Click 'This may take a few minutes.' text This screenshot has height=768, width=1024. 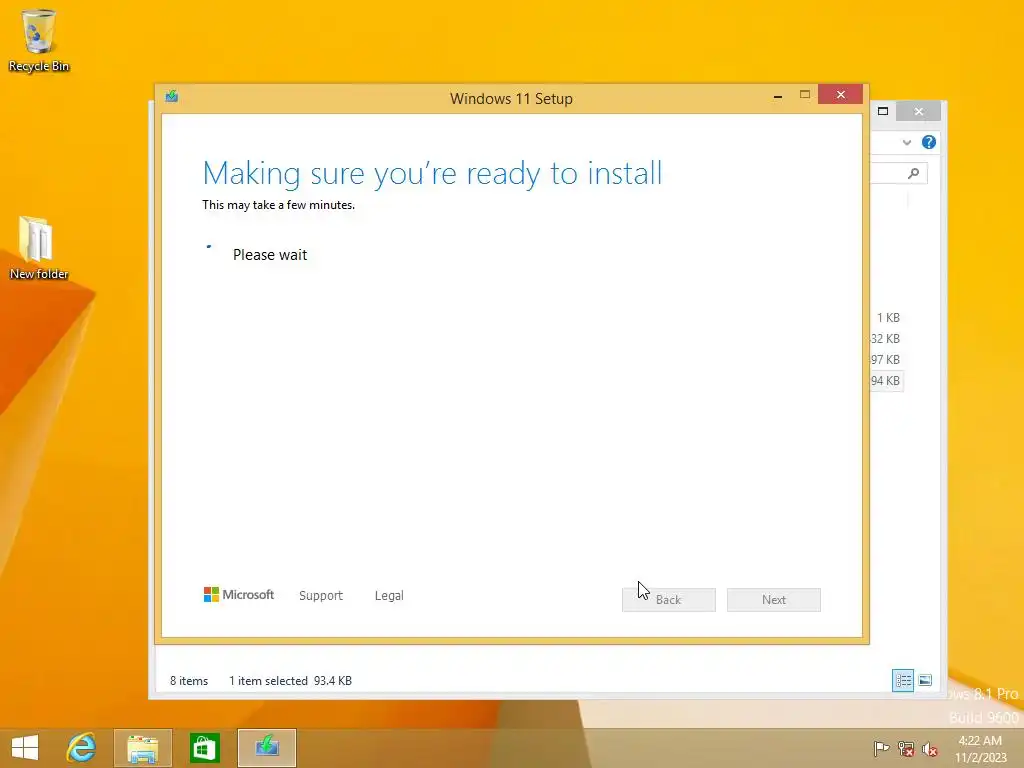[x=278, y=205]
